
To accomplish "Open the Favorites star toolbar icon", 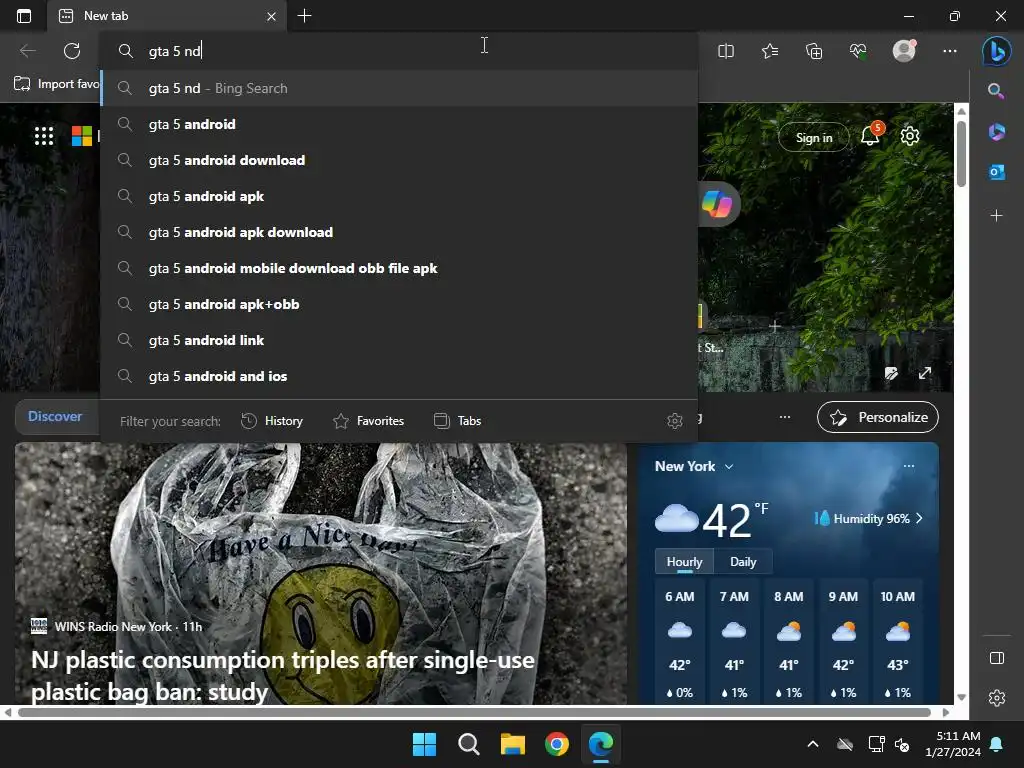I will tap(770, 51).
